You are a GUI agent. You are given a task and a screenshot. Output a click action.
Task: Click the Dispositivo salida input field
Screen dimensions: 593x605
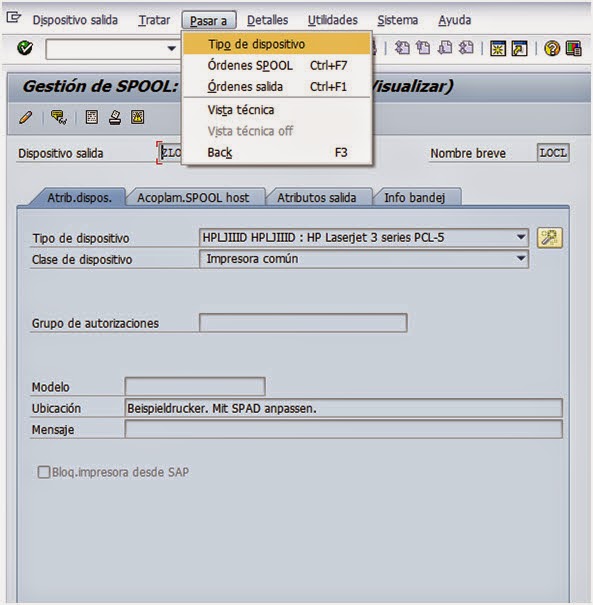pos(170,153)
